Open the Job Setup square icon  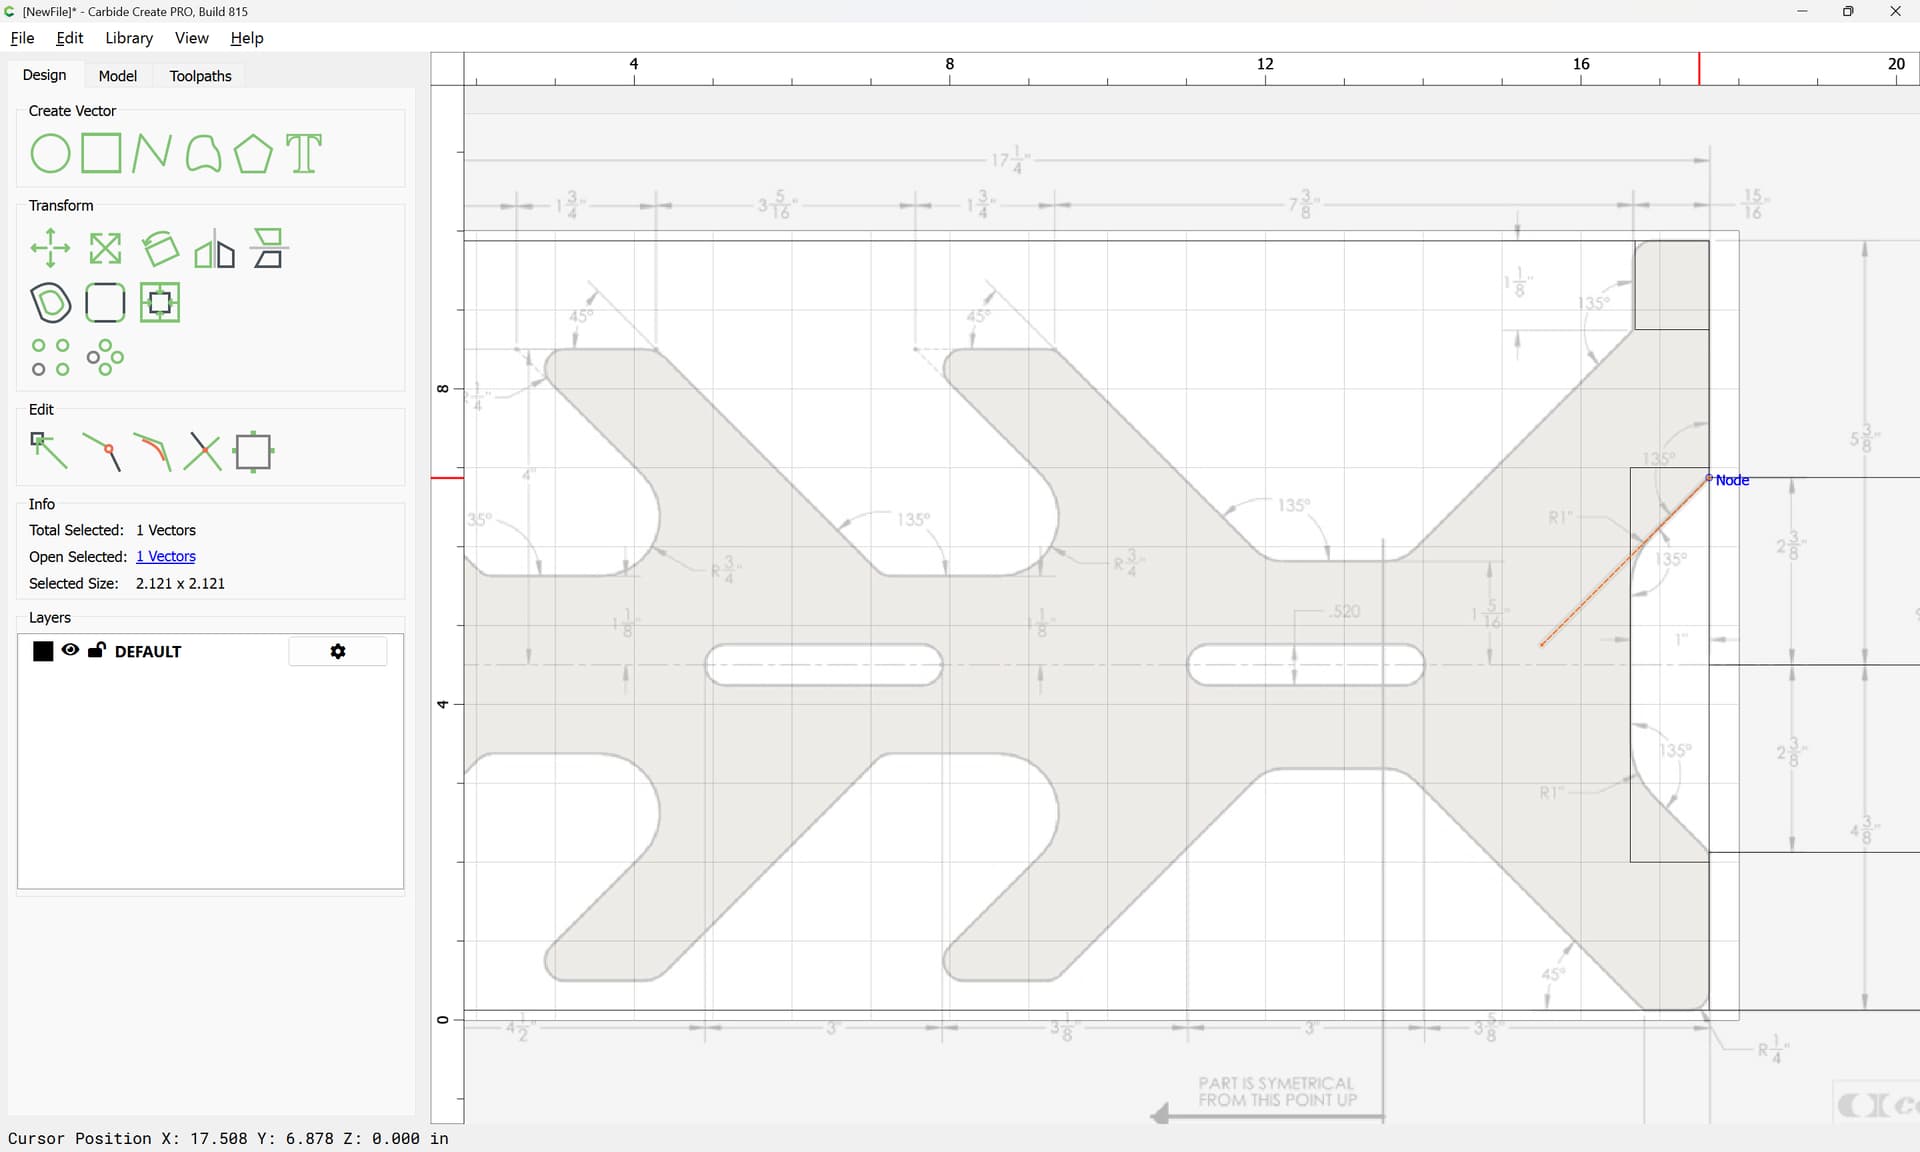coord(254,452)
